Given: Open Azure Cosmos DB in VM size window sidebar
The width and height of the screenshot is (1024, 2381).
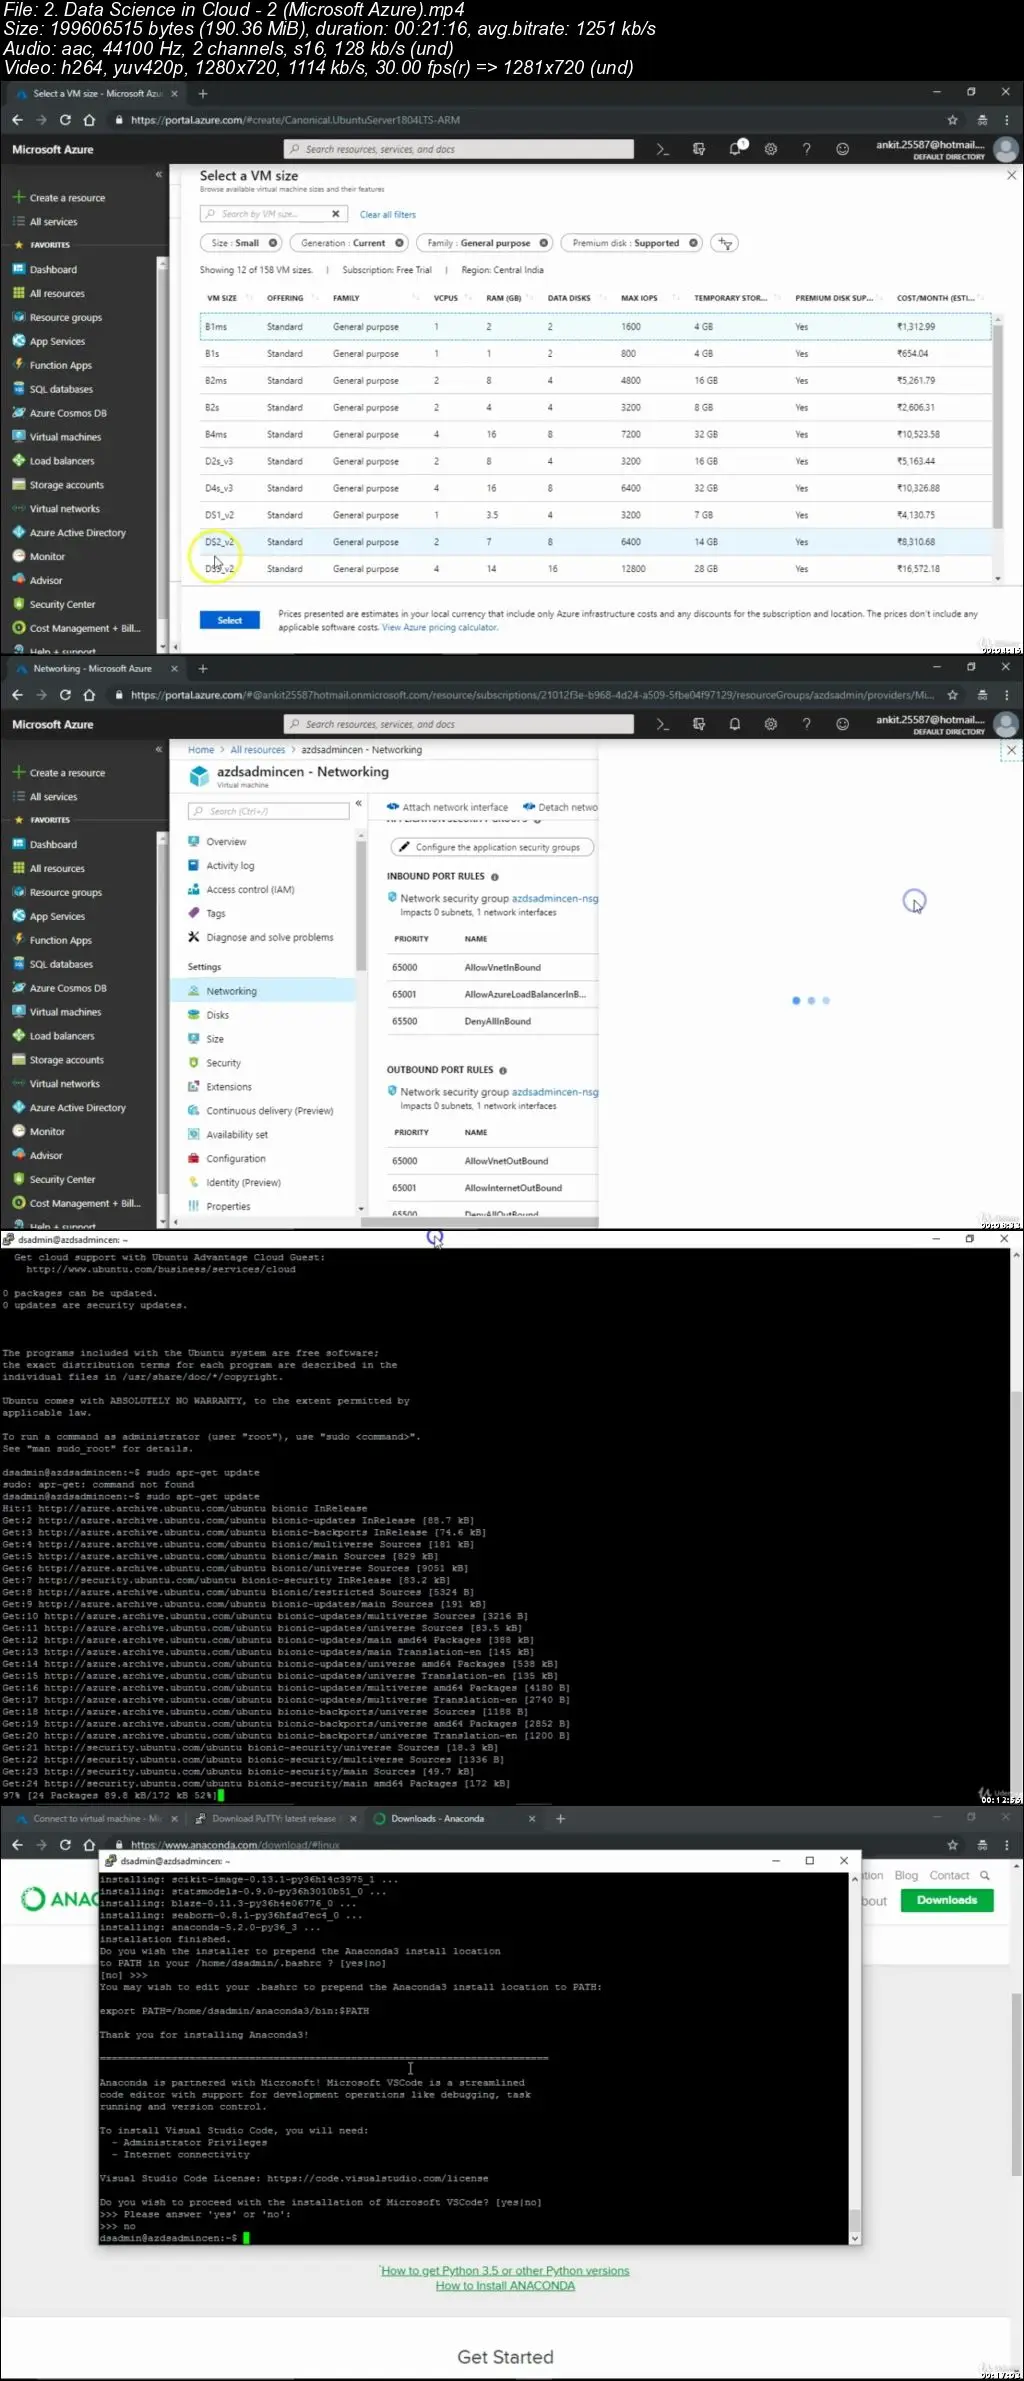Looking at the screenshot, I should coord(68,413).
